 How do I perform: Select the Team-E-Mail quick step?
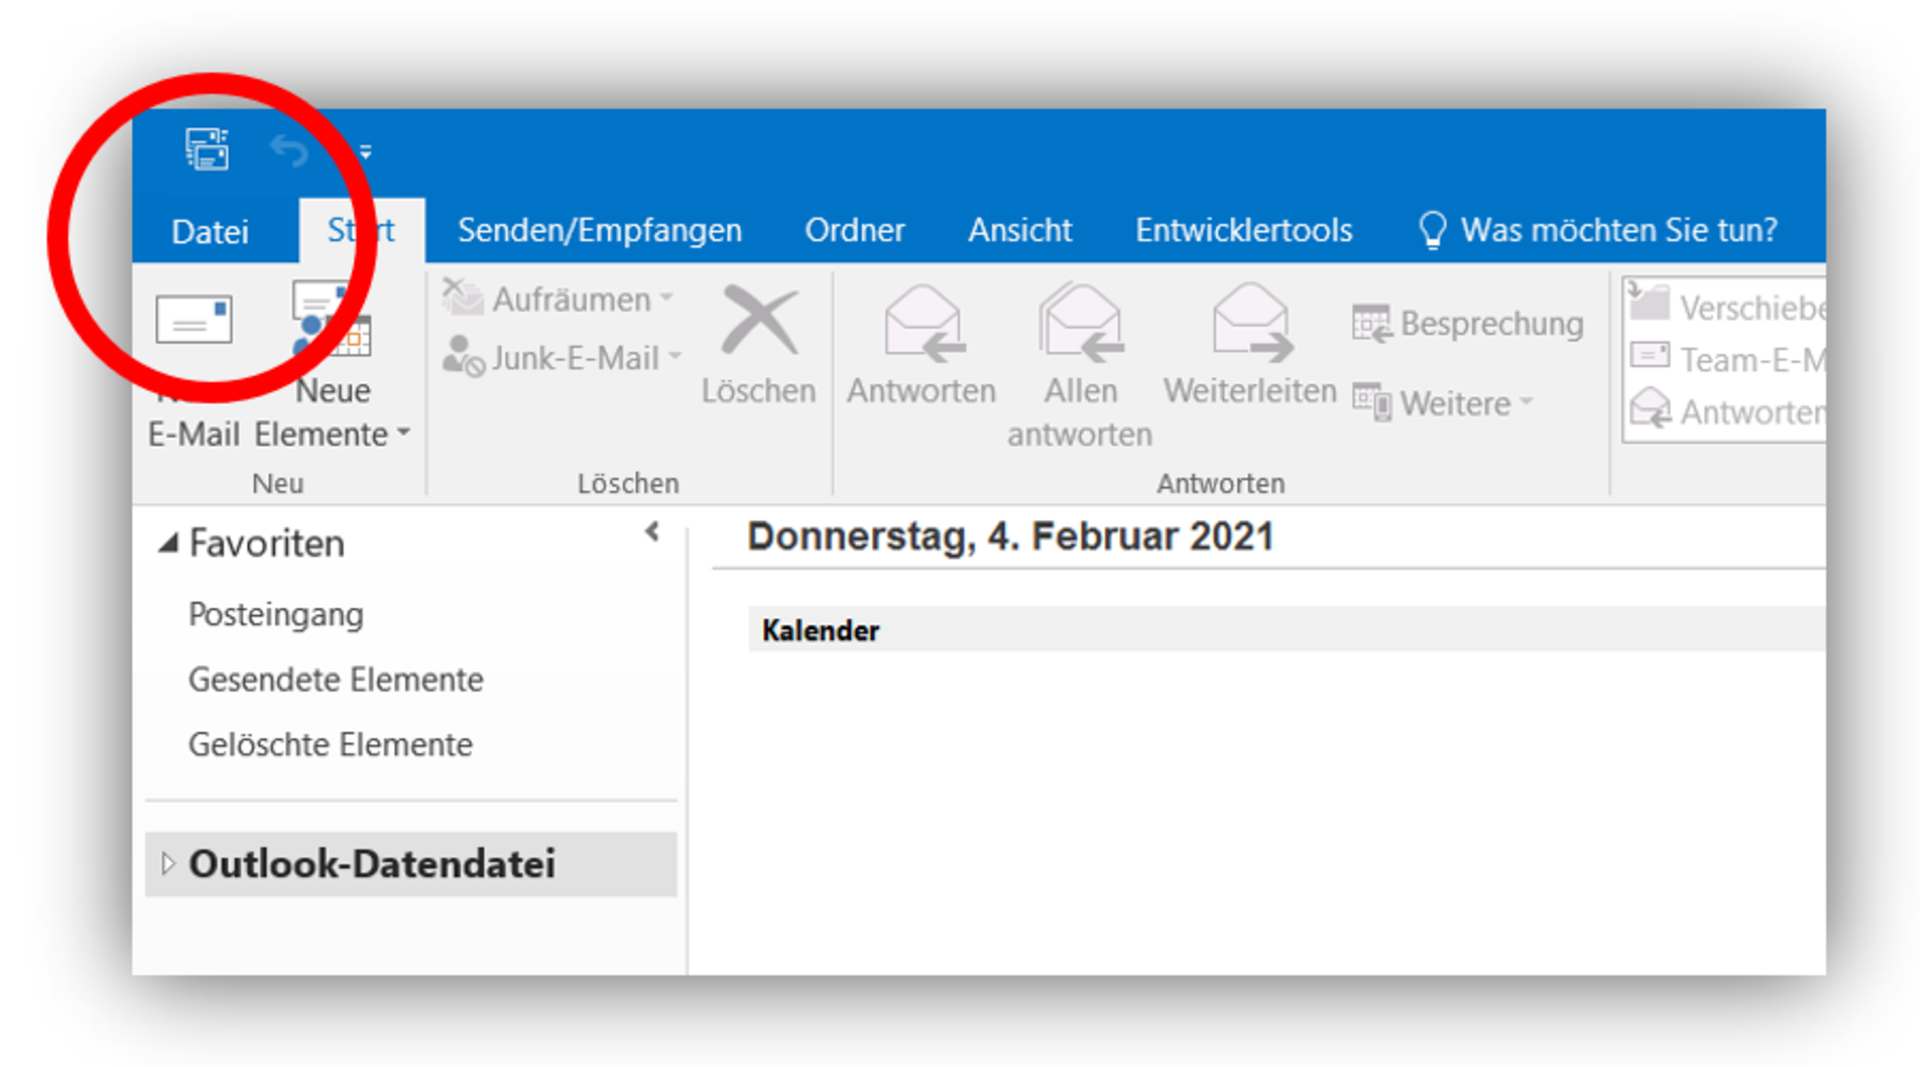click(1727, 359)
